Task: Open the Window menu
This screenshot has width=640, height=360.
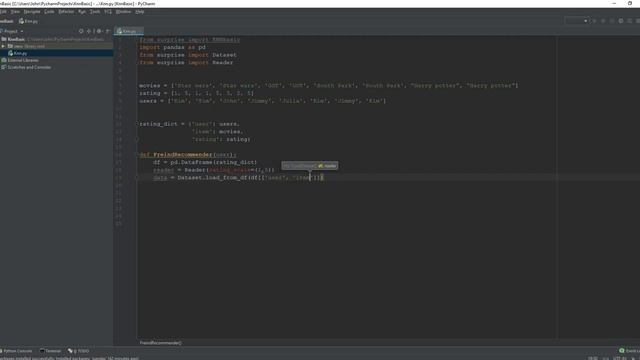Action: 123,12
